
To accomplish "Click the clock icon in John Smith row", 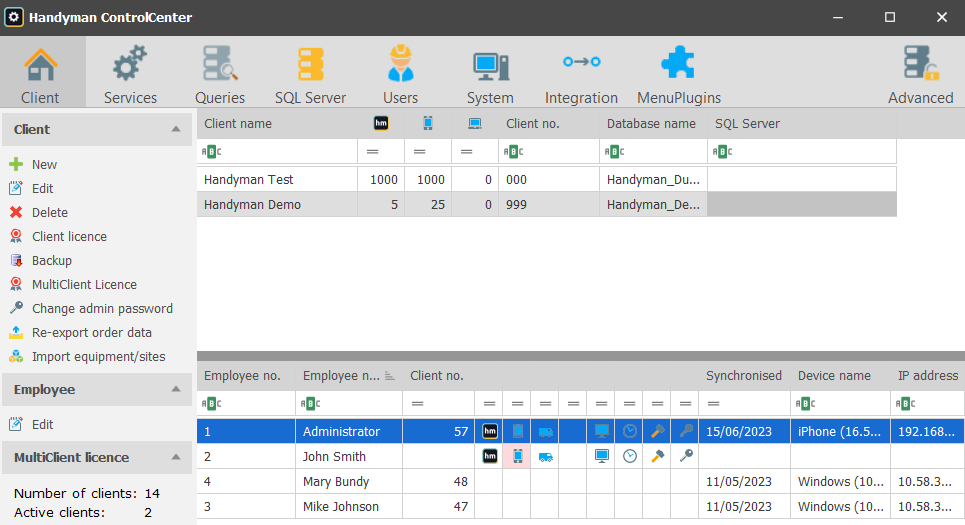I will click(630, 456).
